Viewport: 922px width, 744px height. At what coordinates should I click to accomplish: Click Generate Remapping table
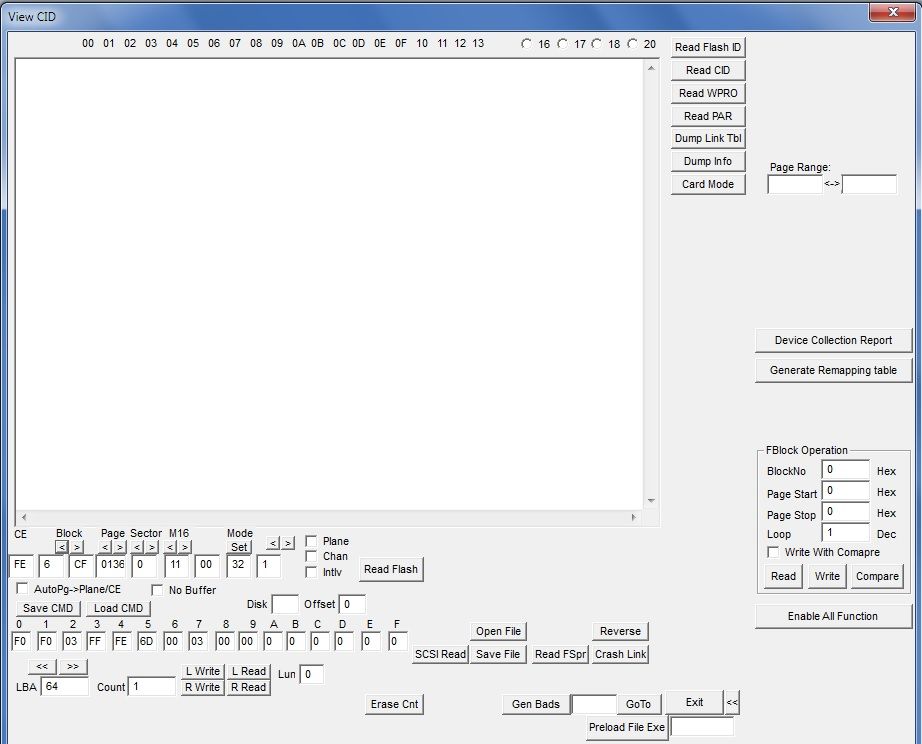(x=833, y=371)
